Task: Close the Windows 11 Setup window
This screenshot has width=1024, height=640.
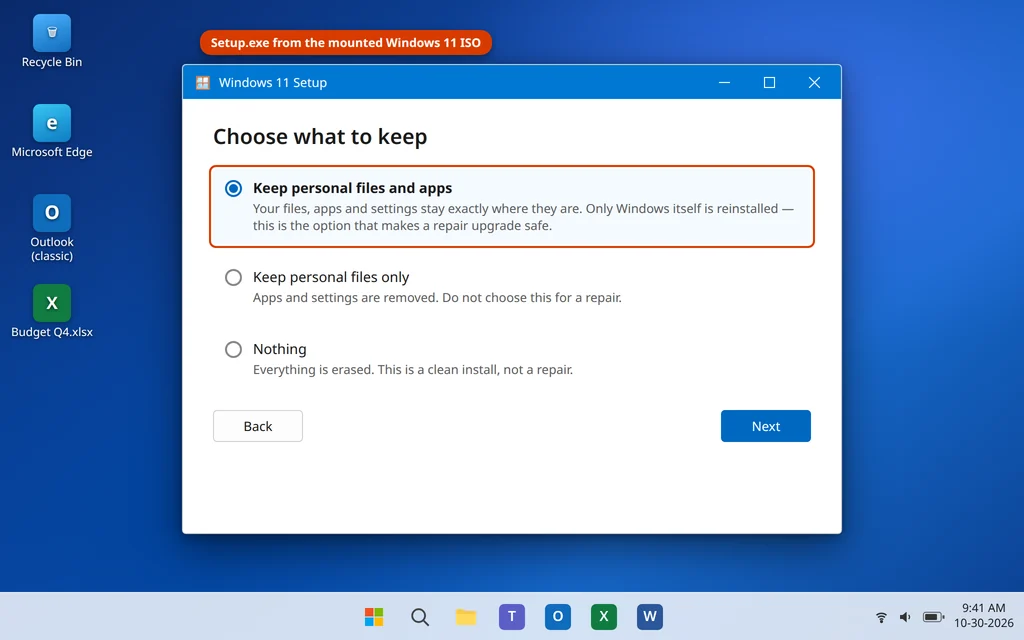Action: click(x=814, y=82)
